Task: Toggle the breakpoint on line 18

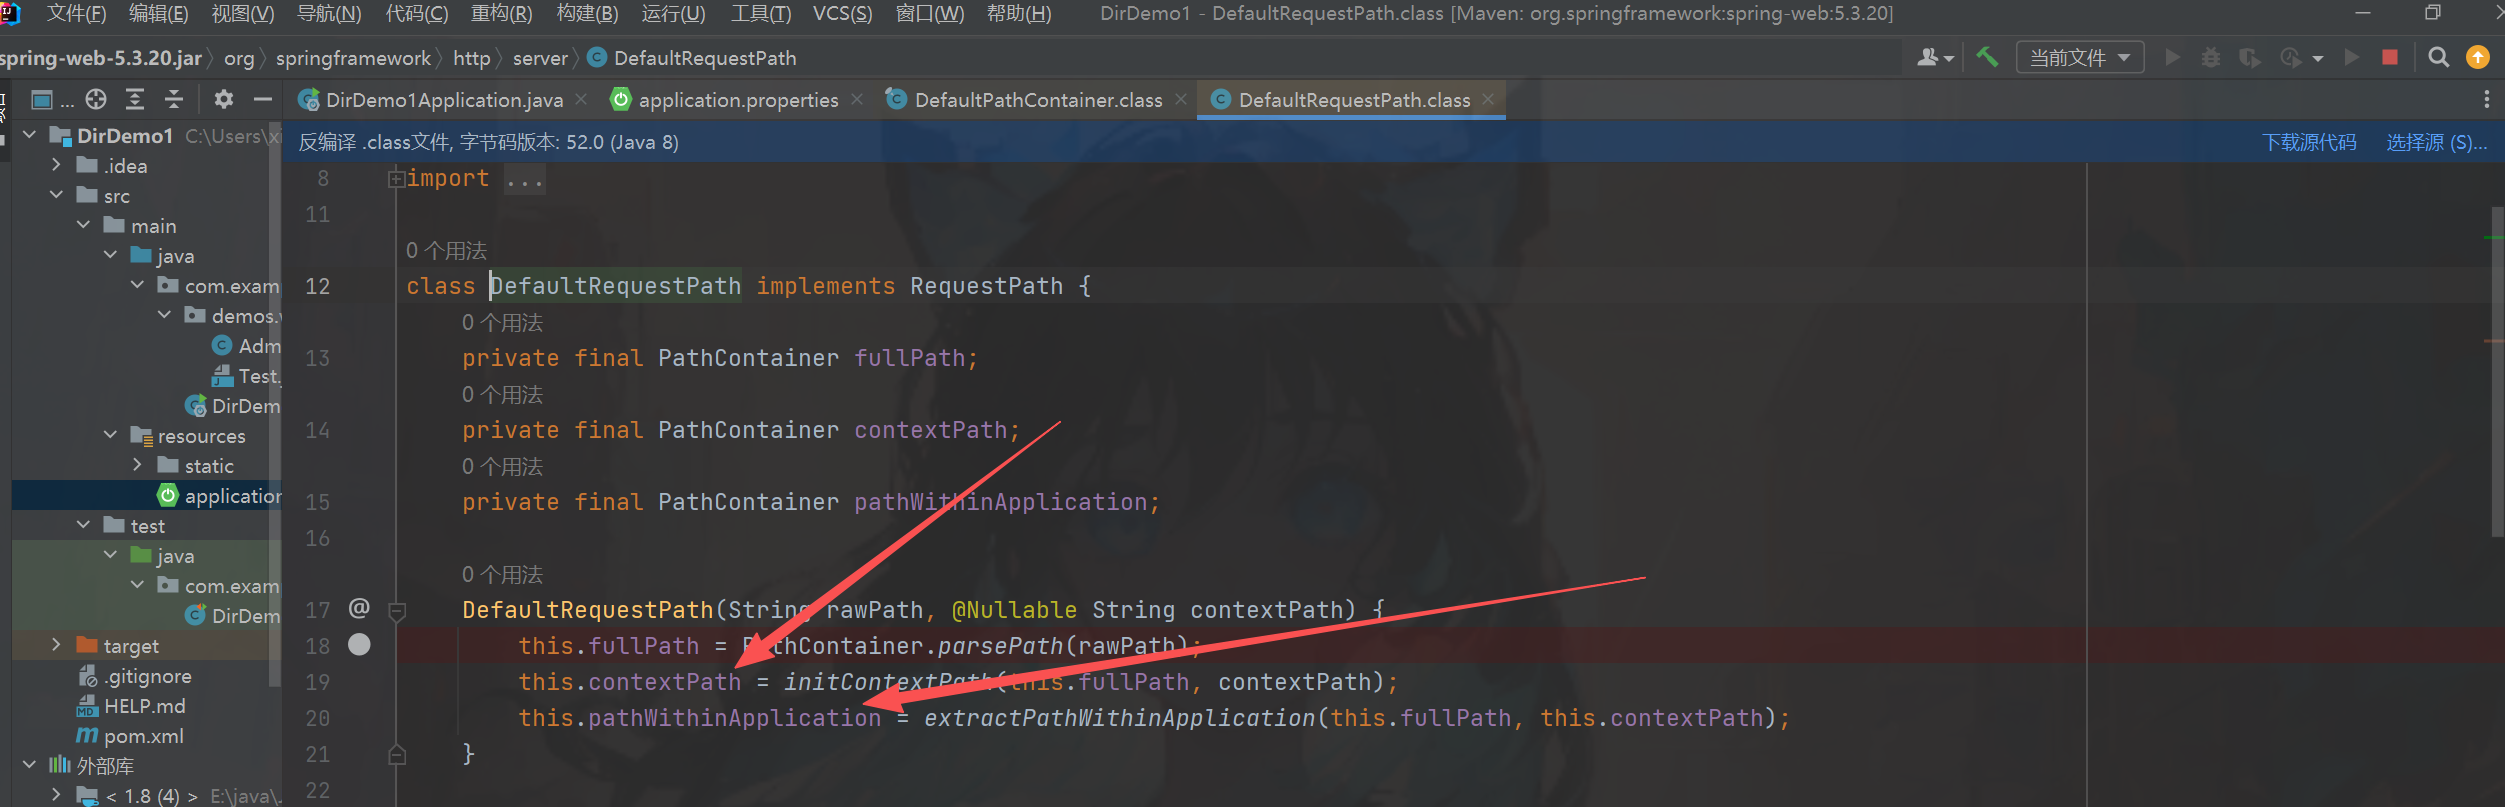Action: 359,646
